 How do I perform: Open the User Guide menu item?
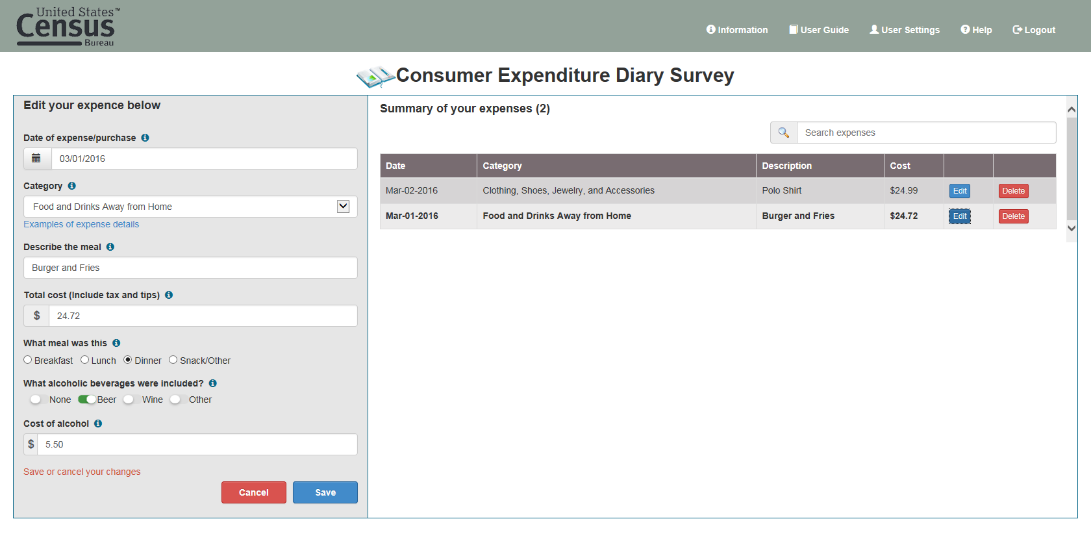pos(818,30)
